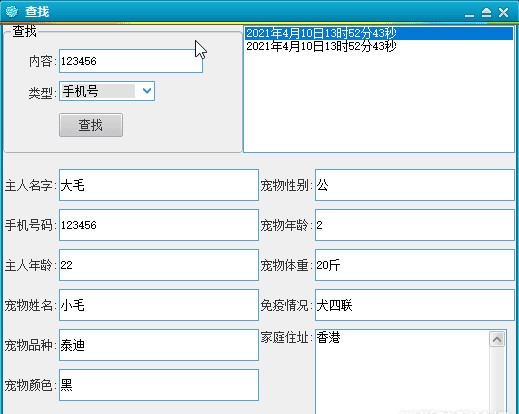Click the 宠物体重 field showing 20斤
The width and height of the screenshot is (519, 414).
pos(415,265)
